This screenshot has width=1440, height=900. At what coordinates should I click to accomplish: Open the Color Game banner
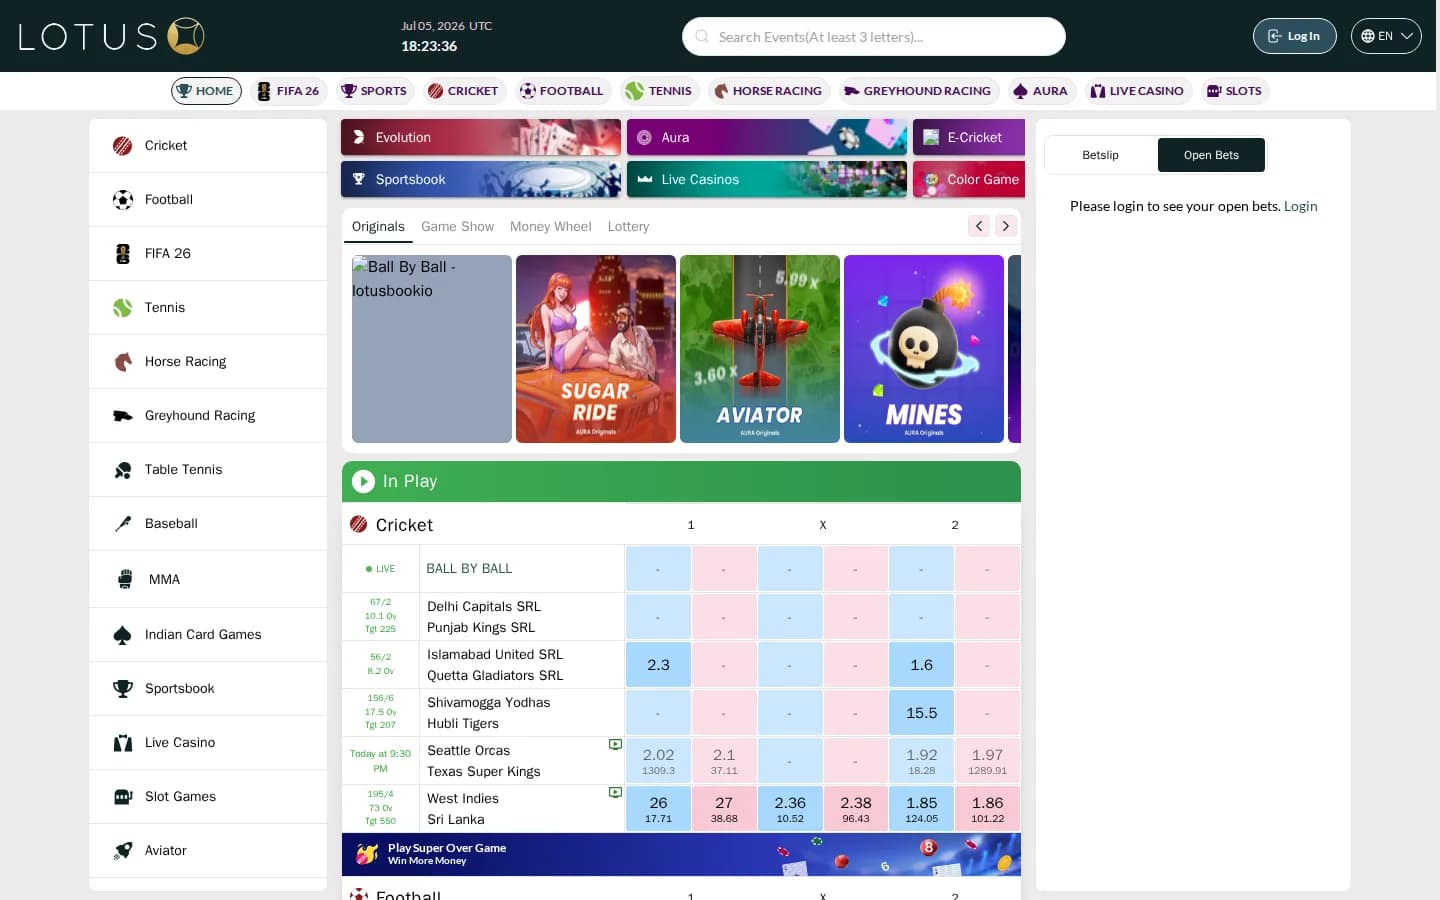click(969, 179)
